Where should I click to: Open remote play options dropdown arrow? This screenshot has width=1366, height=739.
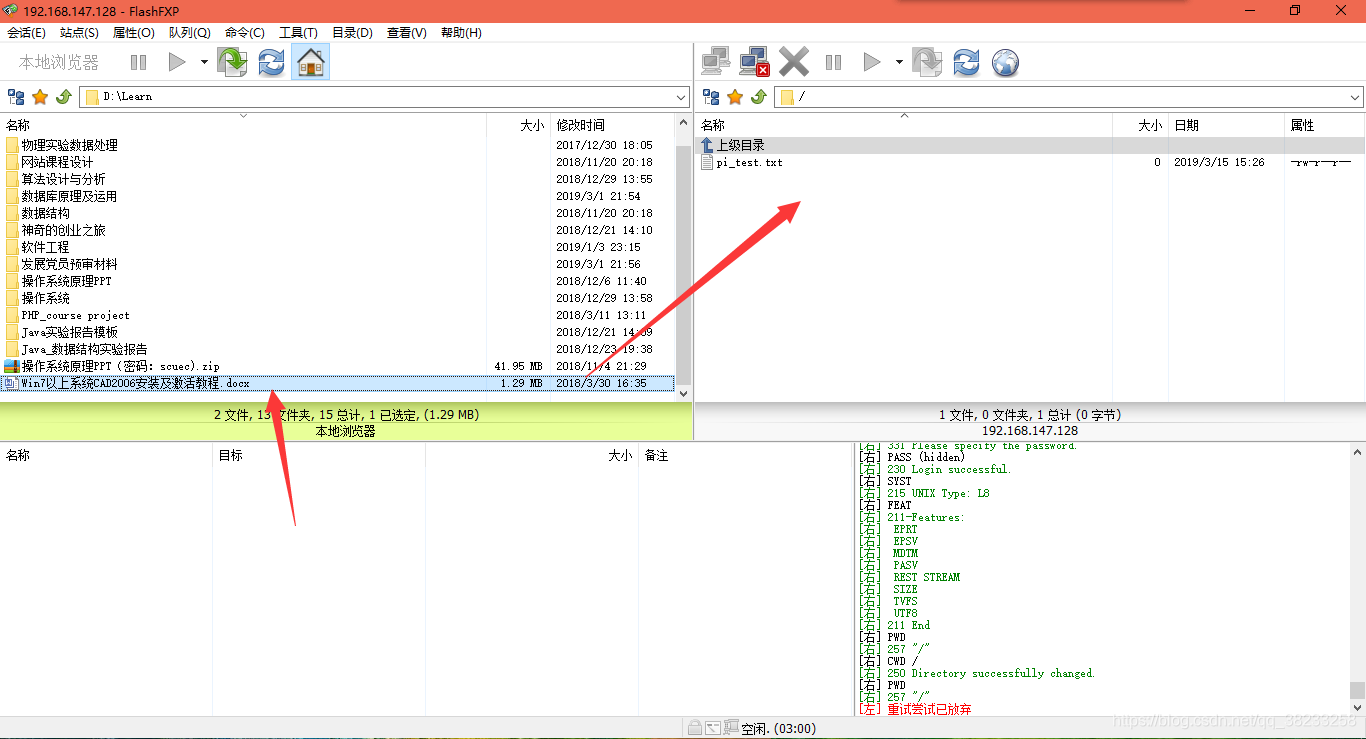click(x=899, y=62)
